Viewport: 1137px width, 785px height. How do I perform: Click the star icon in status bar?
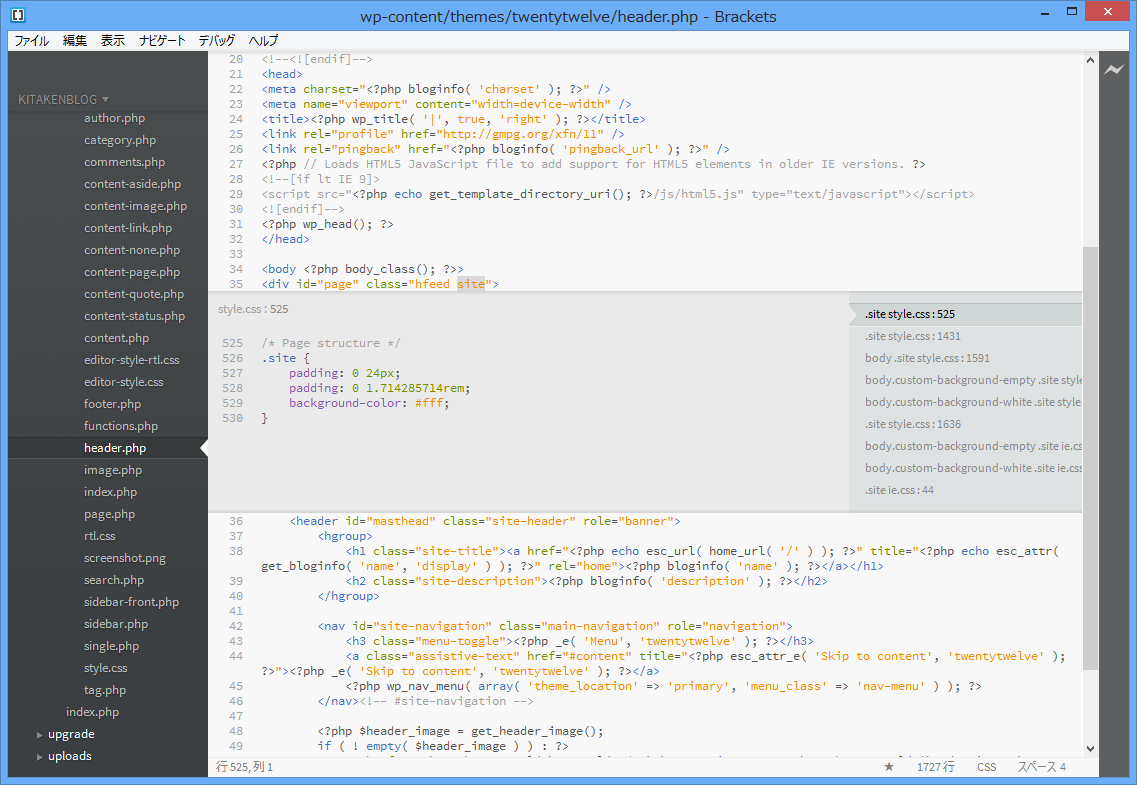click(888, 767)
